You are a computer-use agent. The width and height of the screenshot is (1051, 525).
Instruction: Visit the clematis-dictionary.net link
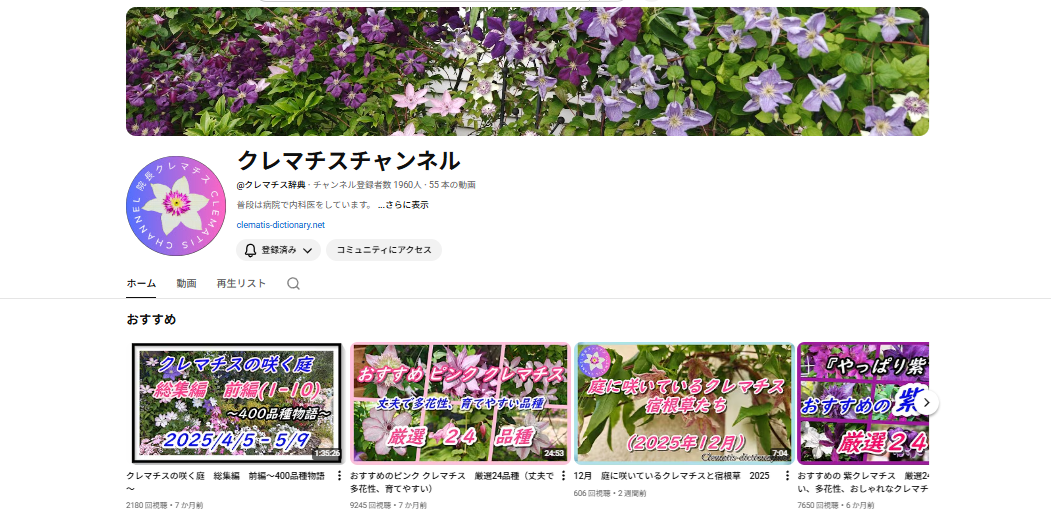pyautogui.click(x=280, y=225)
